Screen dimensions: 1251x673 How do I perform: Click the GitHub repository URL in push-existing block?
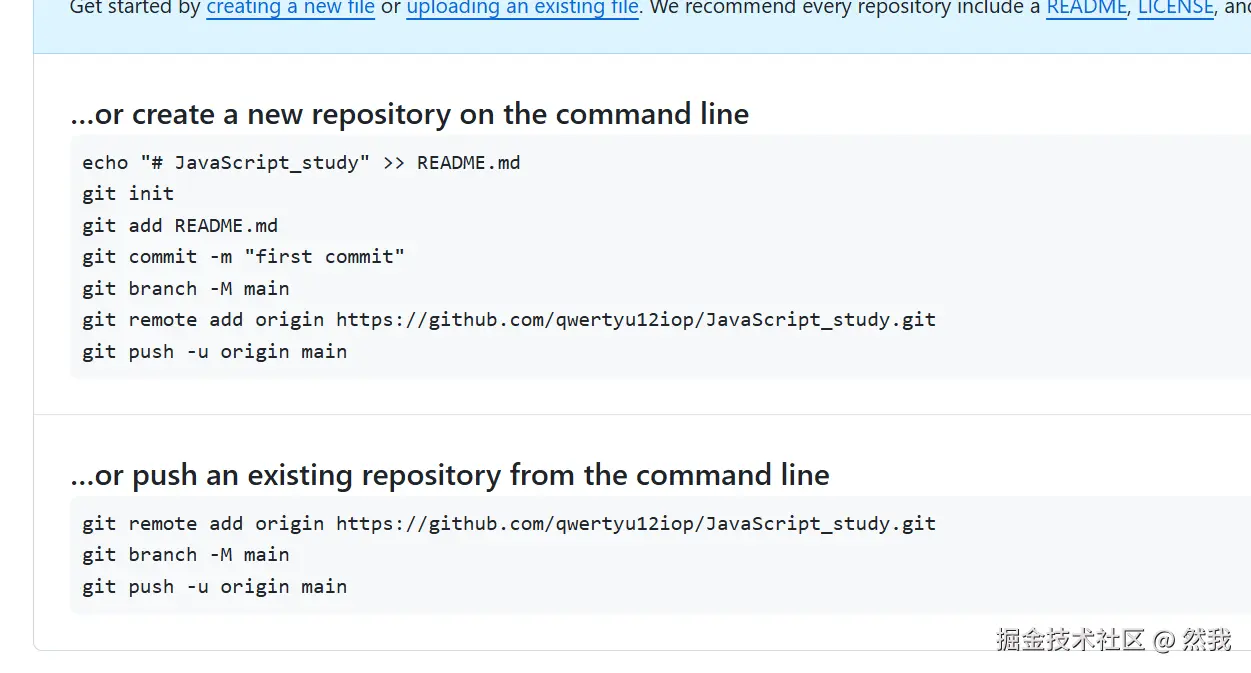pos(635,523)
